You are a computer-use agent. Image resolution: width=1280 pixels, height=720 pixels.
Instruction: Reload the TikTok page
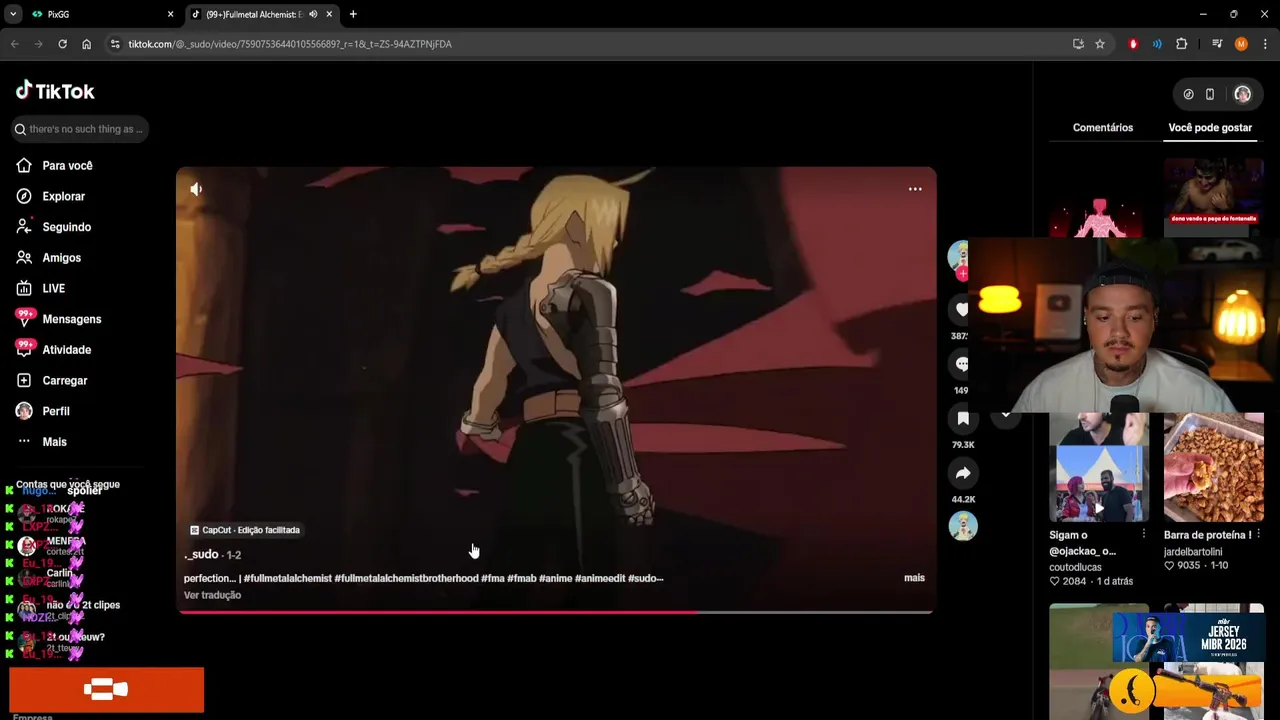tap(62, 44)
